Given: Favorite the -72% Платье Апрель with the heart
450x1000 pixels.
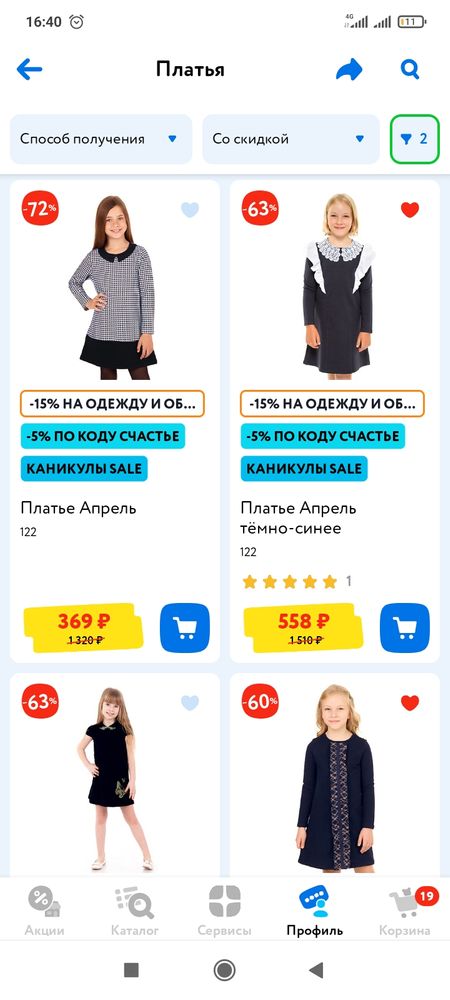Looking at the screenshot, I should click(190, 210).
